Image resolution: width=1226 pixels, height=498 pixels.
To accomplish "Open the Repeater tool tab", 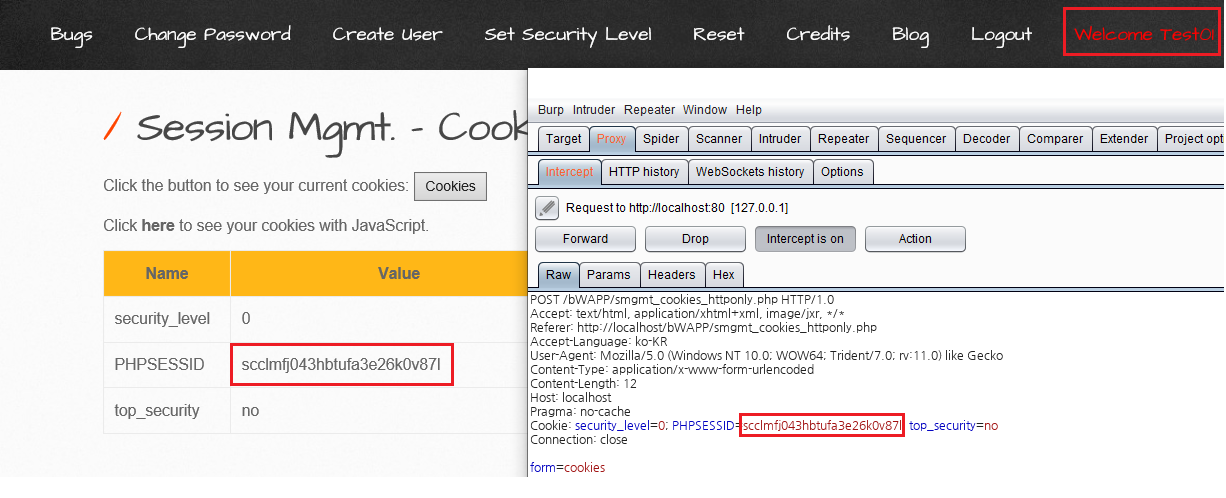I will [x=844, y=139].
